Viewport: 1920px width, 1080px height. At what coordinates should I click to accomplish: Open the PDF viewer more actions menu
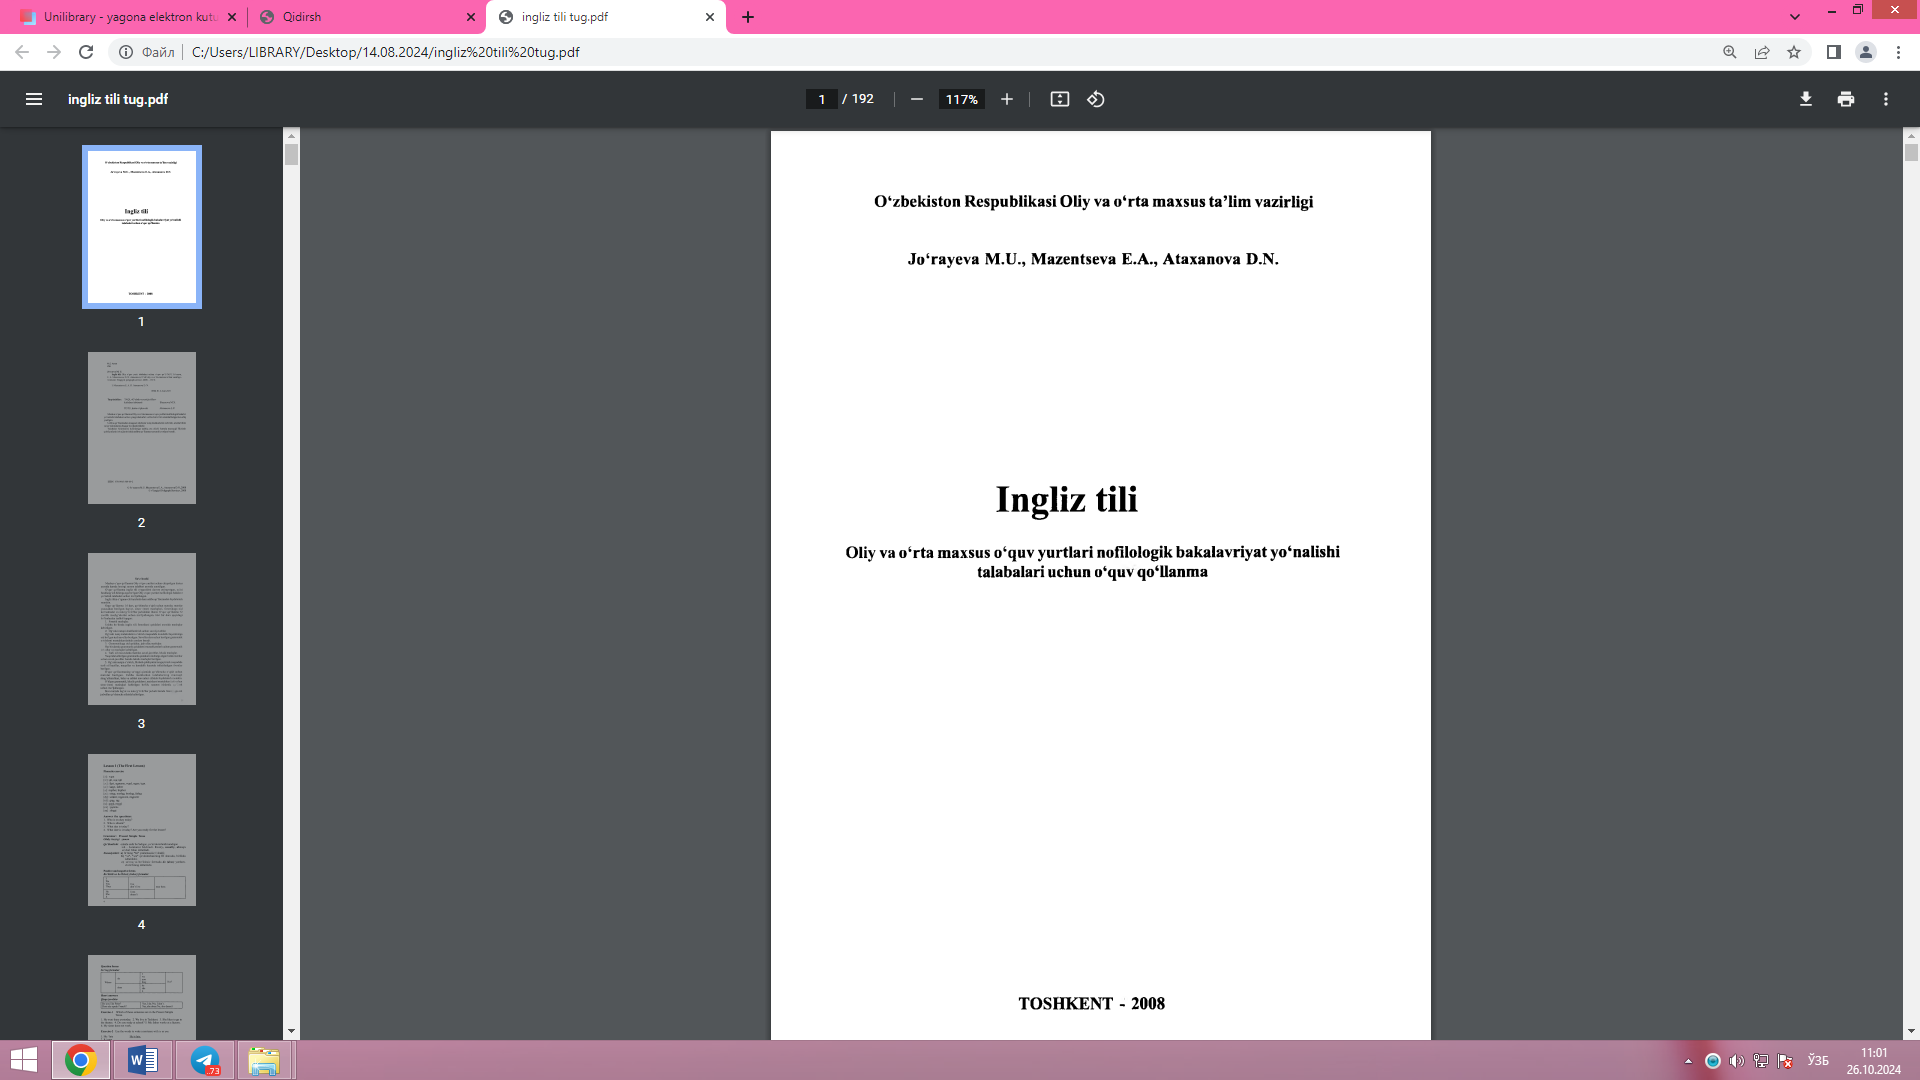[1886, 99]
